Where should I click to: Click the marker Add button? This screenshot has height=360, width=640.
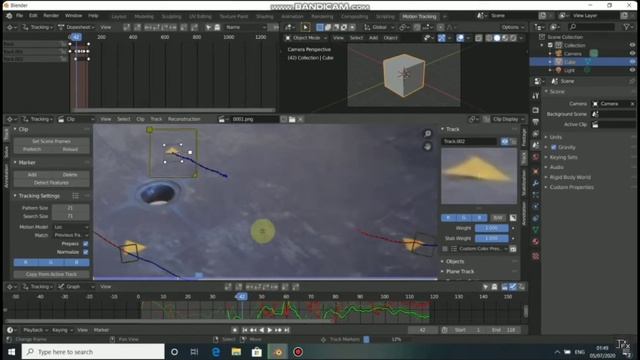click(33, 174)
